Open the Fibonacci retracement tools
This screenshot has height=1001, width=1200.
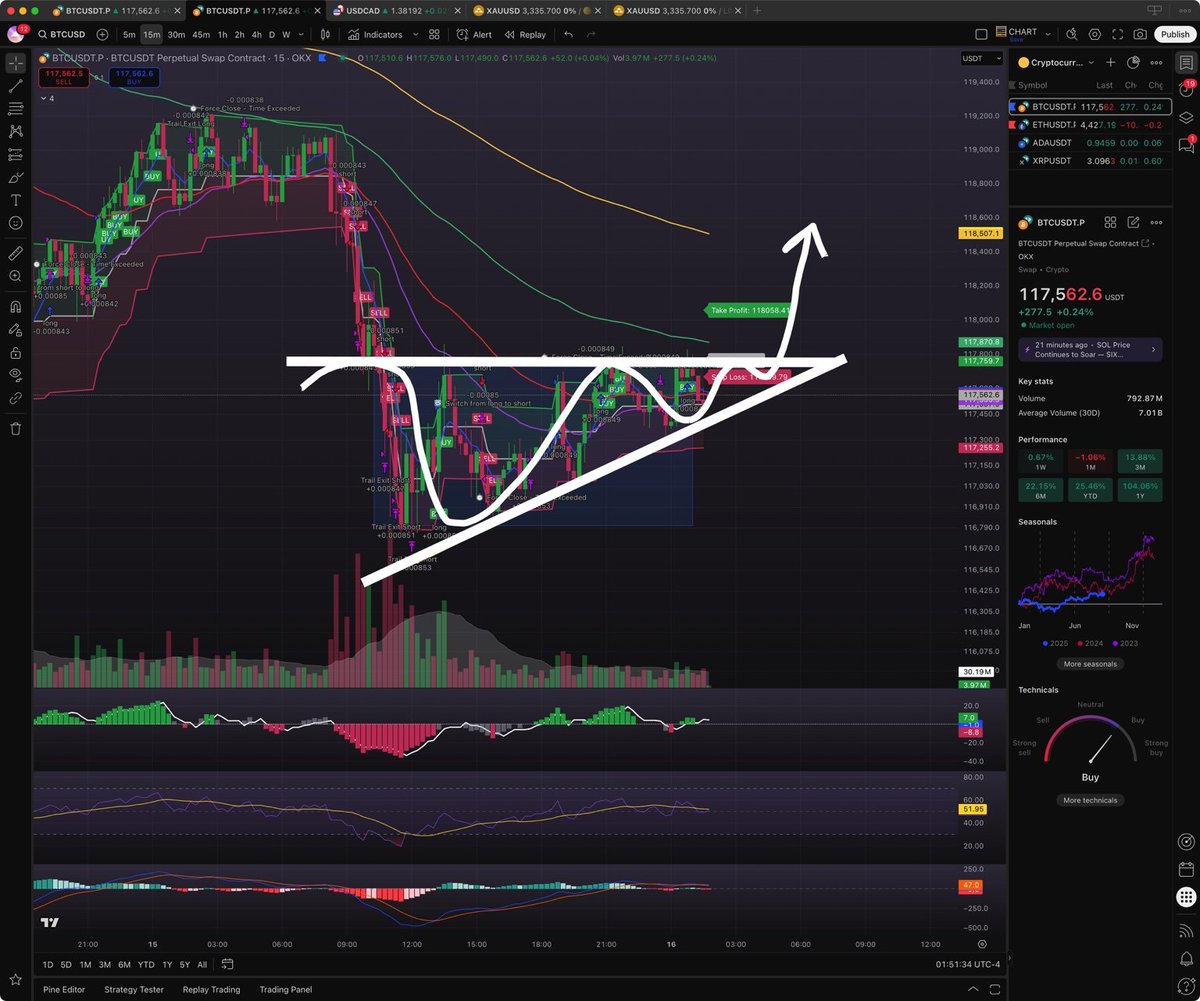pyautogui.click(x=15, y=108)
